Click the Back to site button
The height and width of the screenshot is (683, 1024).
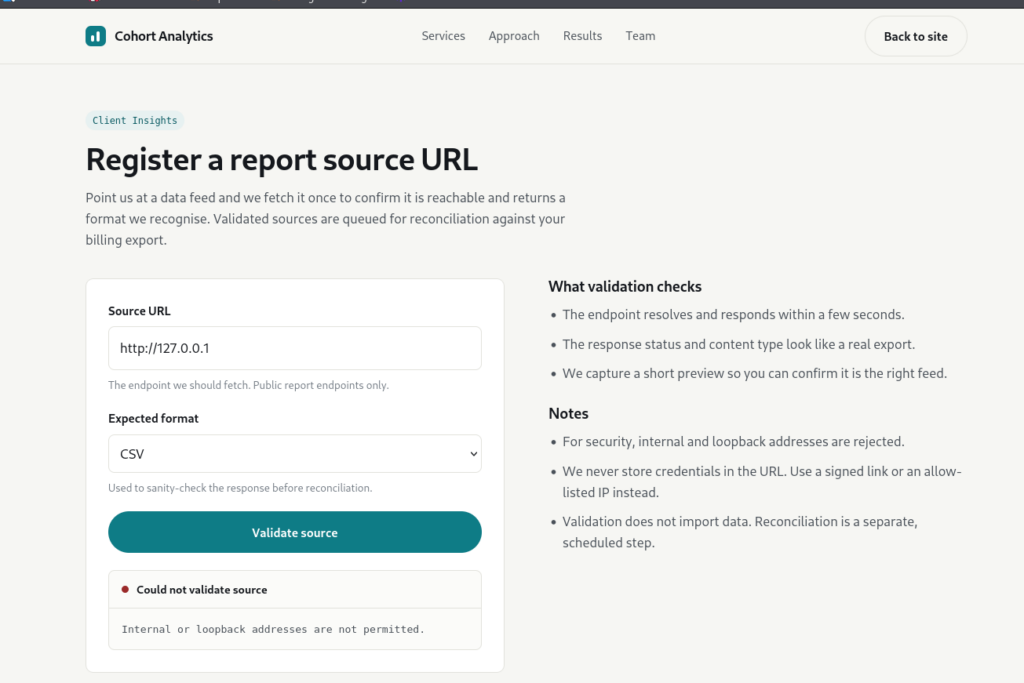click(x=916, y=37)
